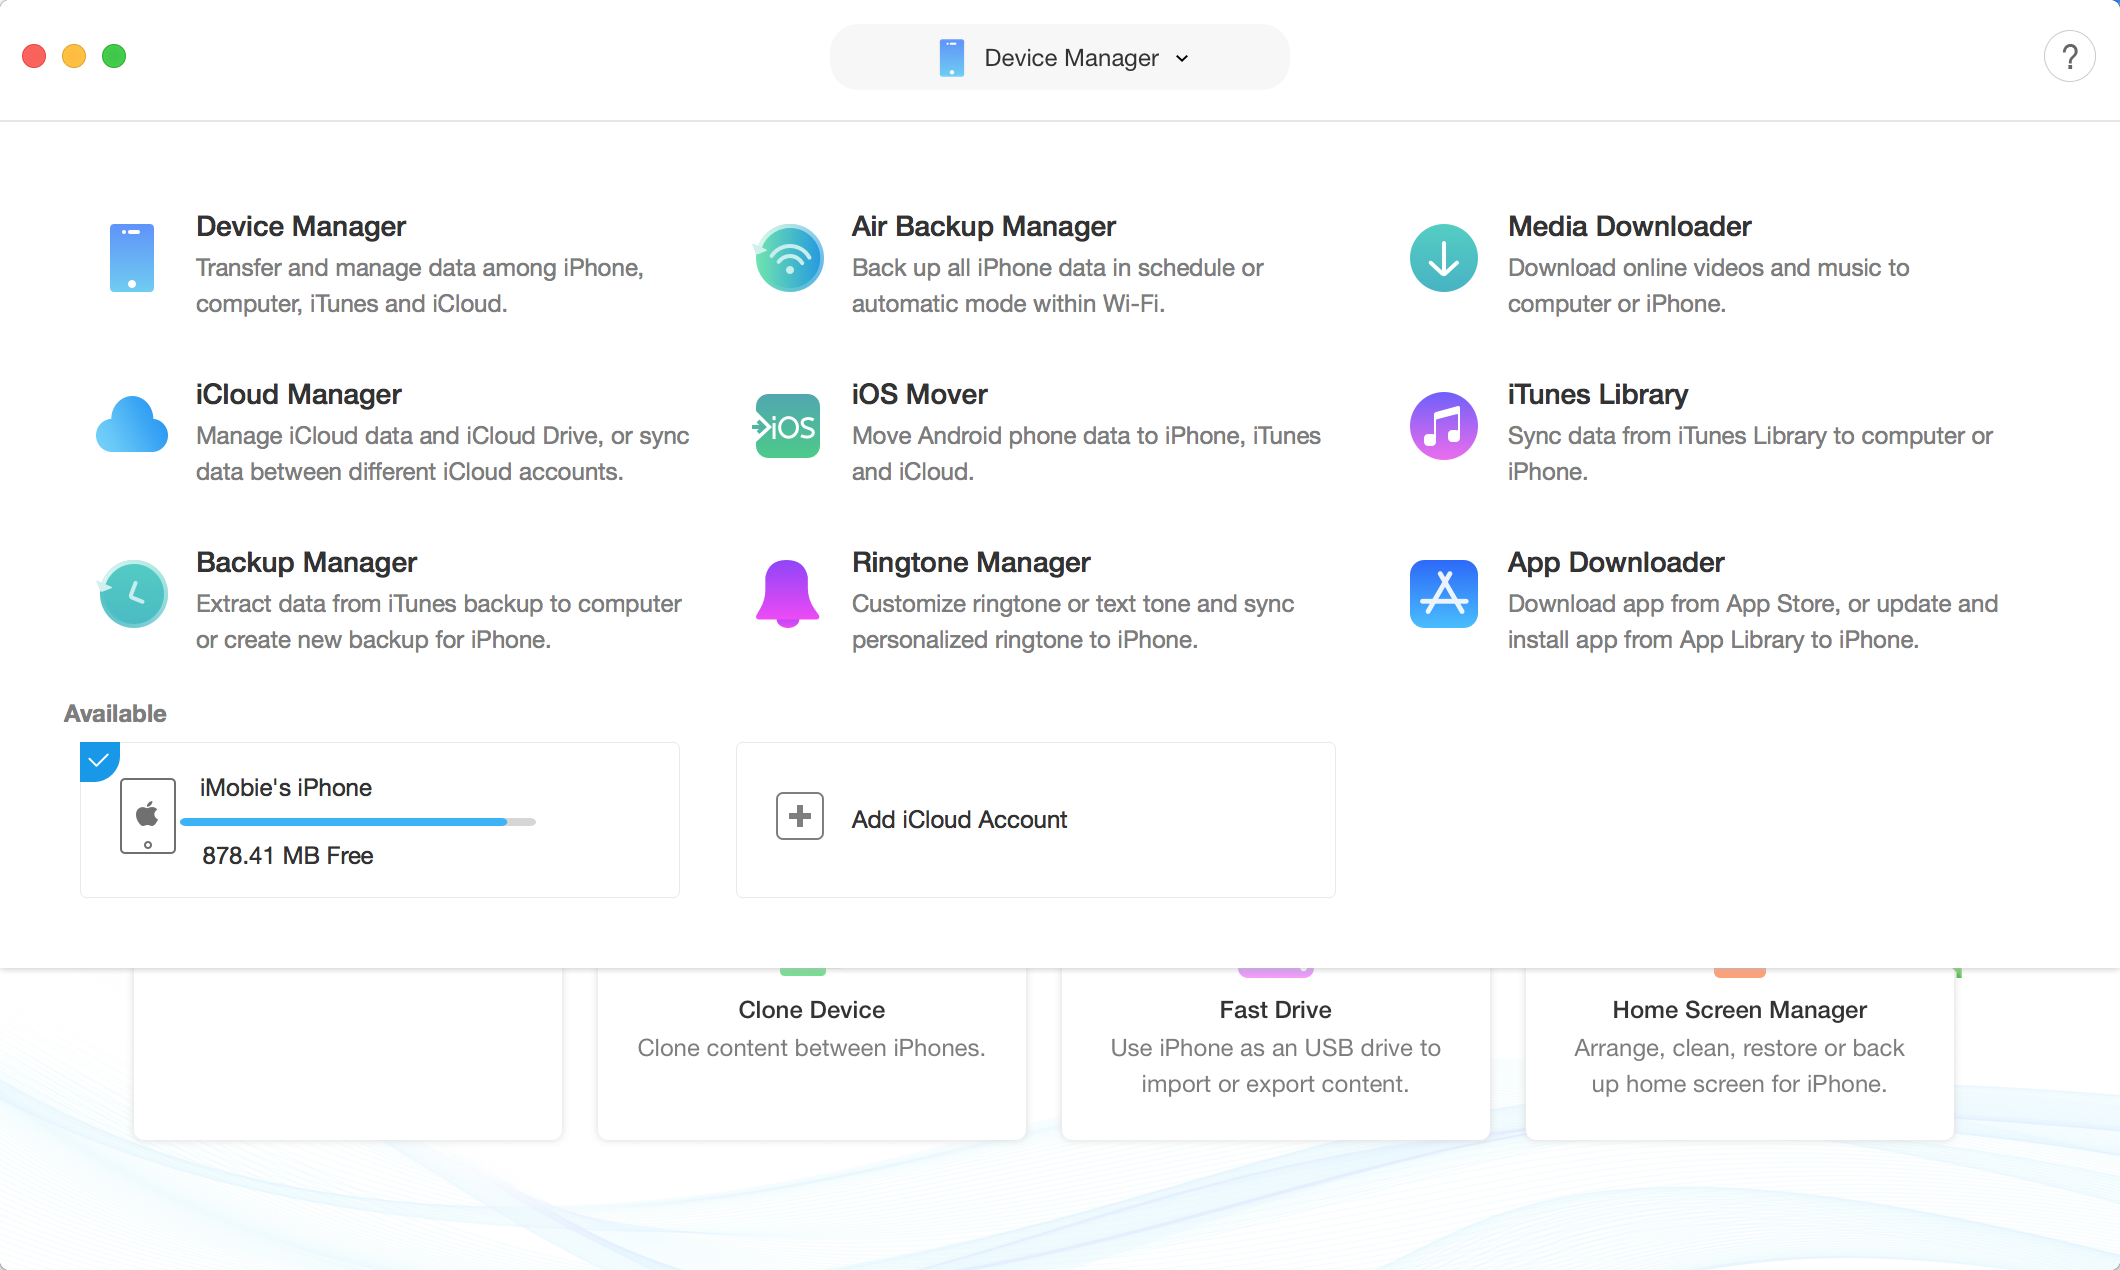Select the iOS Mover icon
This screenshot has width=2120, height=1270.
pyautogui.click(x=787, y=426)
